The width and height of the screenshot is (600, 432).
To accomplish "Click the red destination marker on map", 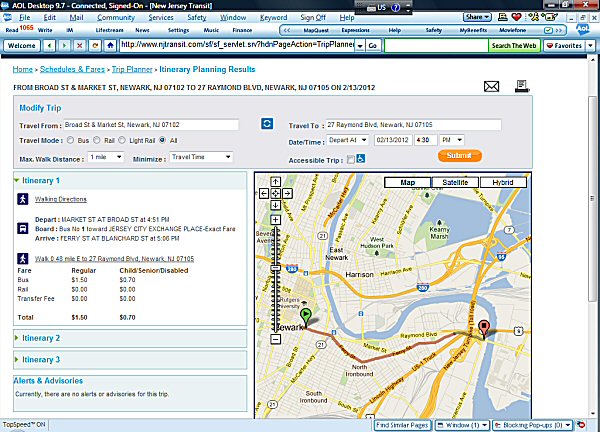I will point(484,329).
